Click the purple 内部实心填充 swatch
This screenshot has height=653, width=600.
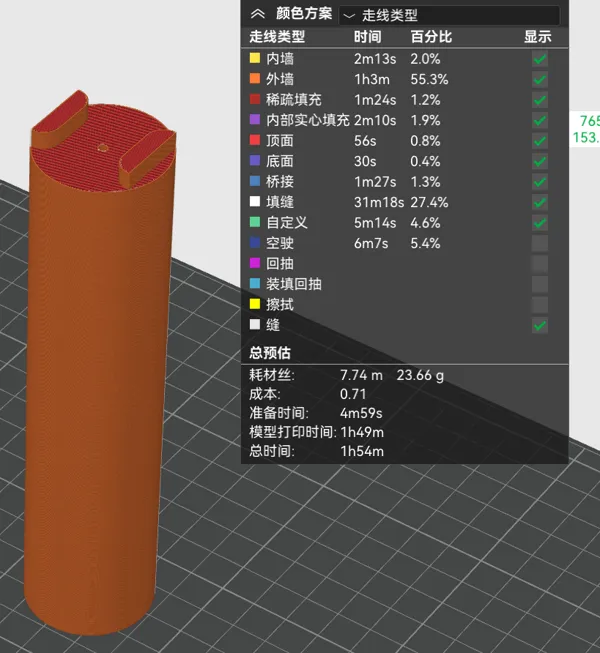coord(255,120)
